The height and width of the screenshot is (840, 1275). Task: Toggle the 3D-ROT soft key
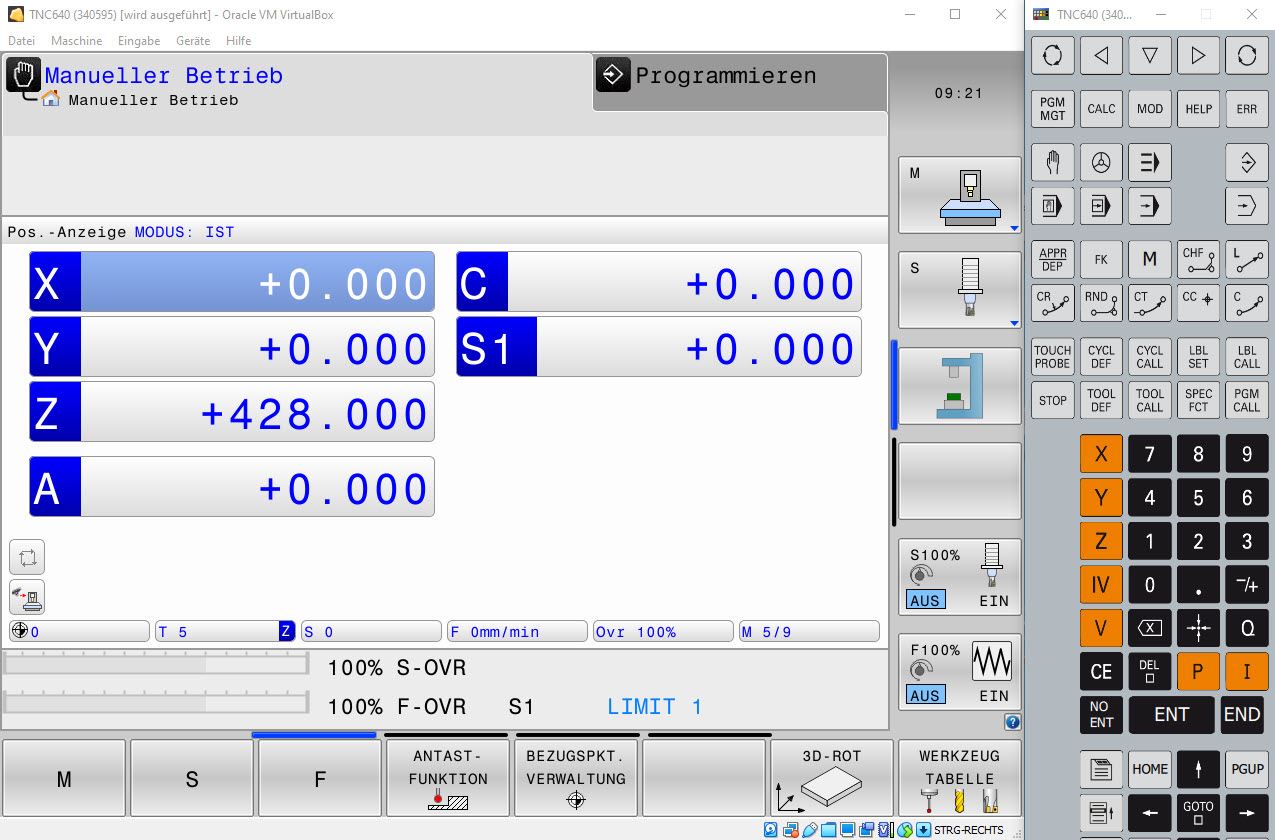(x=832, y=778)
